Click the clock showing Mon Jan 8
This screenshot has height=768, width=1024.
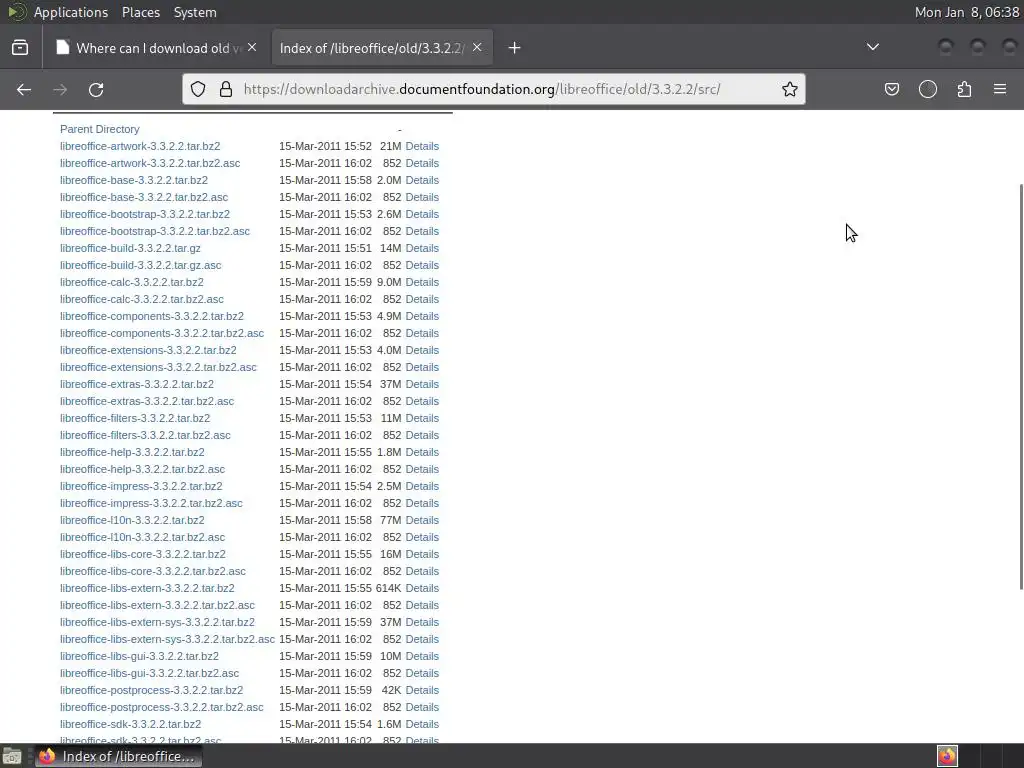click(967, 12)
